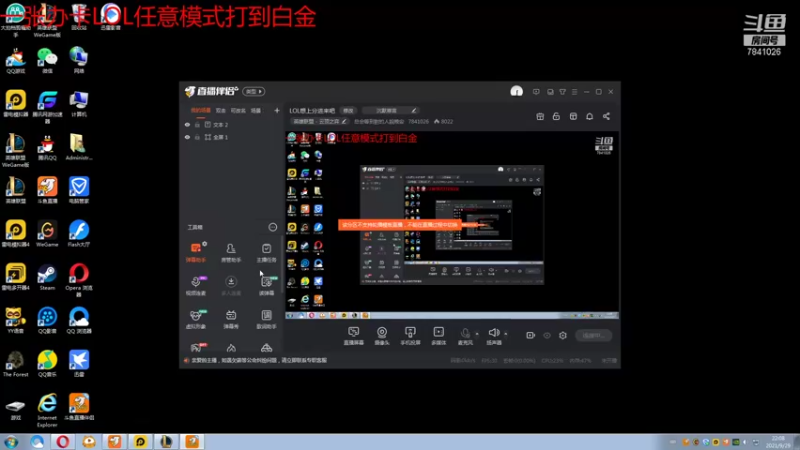Click the start-streaming button at bottom right

point(593,335)
